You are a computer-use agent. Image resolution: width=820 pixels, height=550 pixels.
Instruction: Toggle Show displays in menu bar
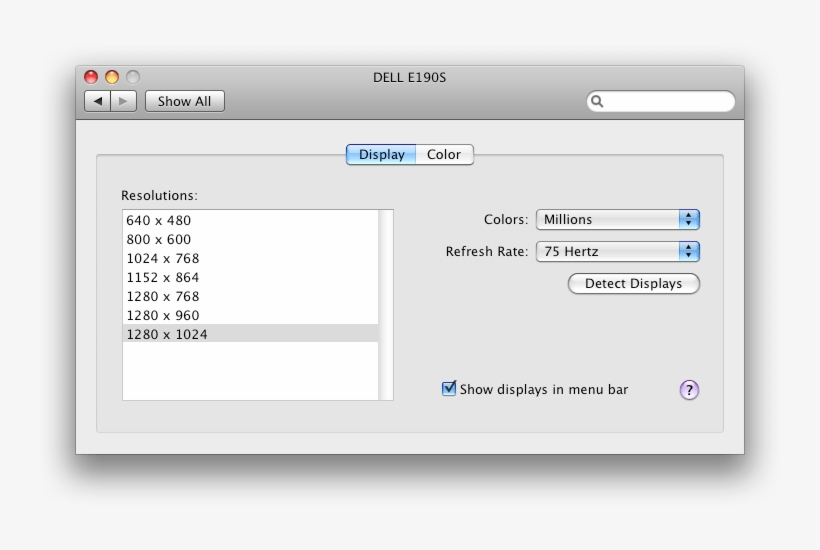click(450, 389)
